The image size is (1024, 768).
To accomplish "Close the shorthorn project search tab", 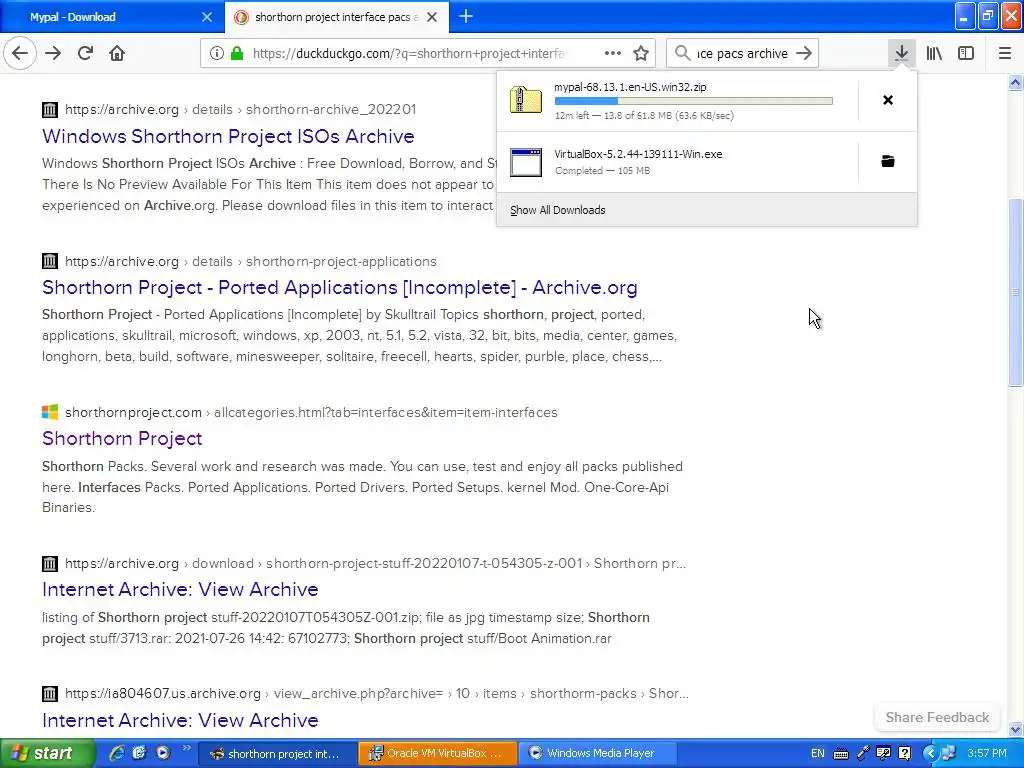I will [x=432, y=17].
